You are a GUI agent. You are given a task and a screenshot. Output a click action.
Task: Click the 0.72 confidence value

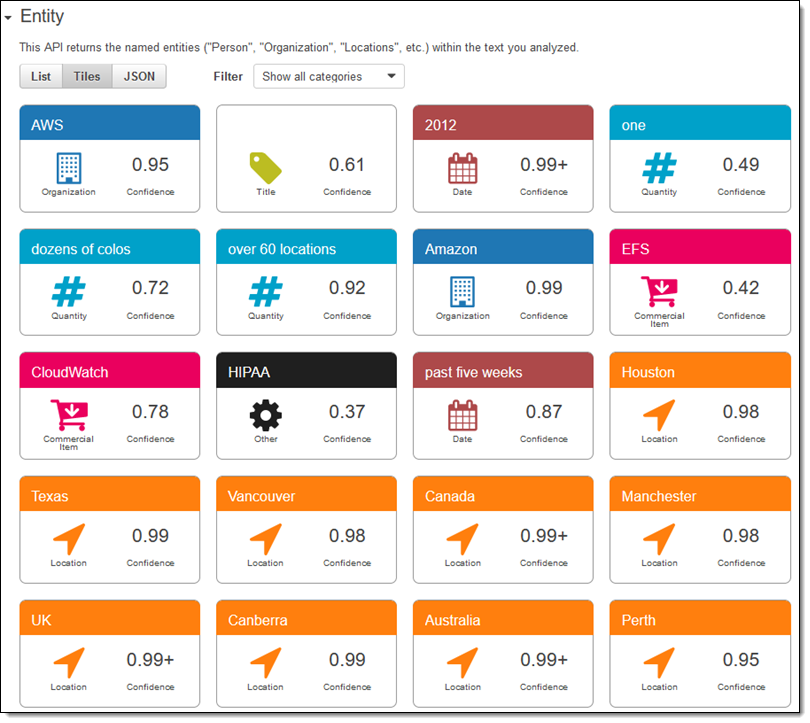pos(150,288)
